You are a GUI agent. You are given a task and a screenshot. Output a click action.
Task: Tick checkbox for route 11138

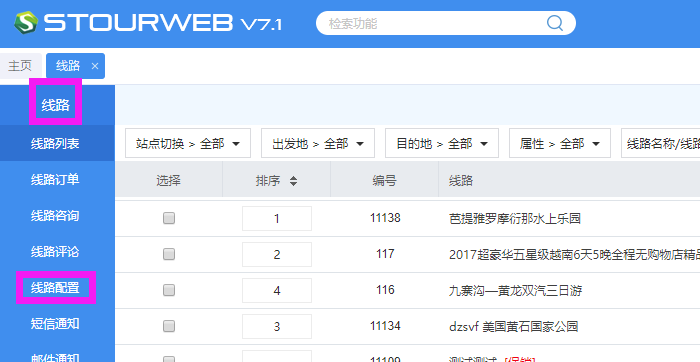coord(169,218)
